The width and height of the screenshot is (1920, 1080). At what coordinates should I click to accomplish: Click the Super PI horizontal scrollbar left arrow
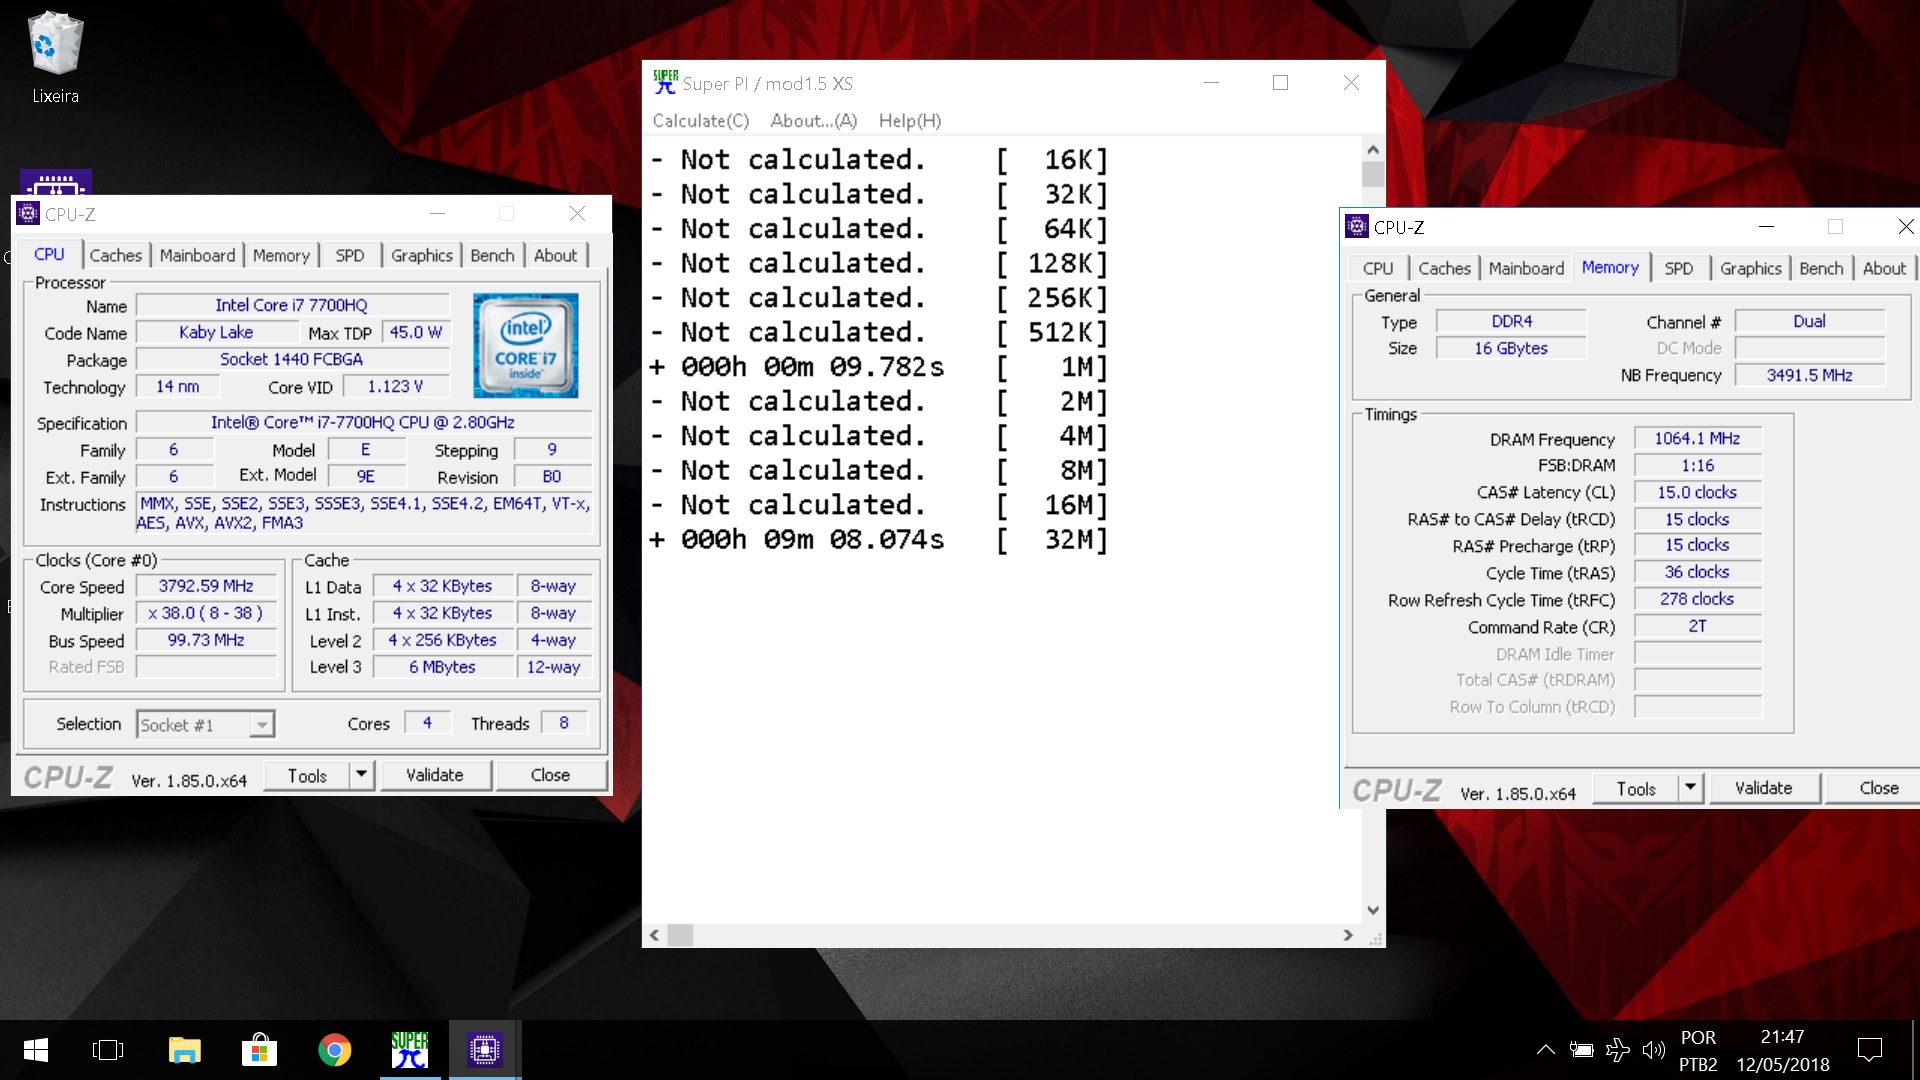coord(655,935)
